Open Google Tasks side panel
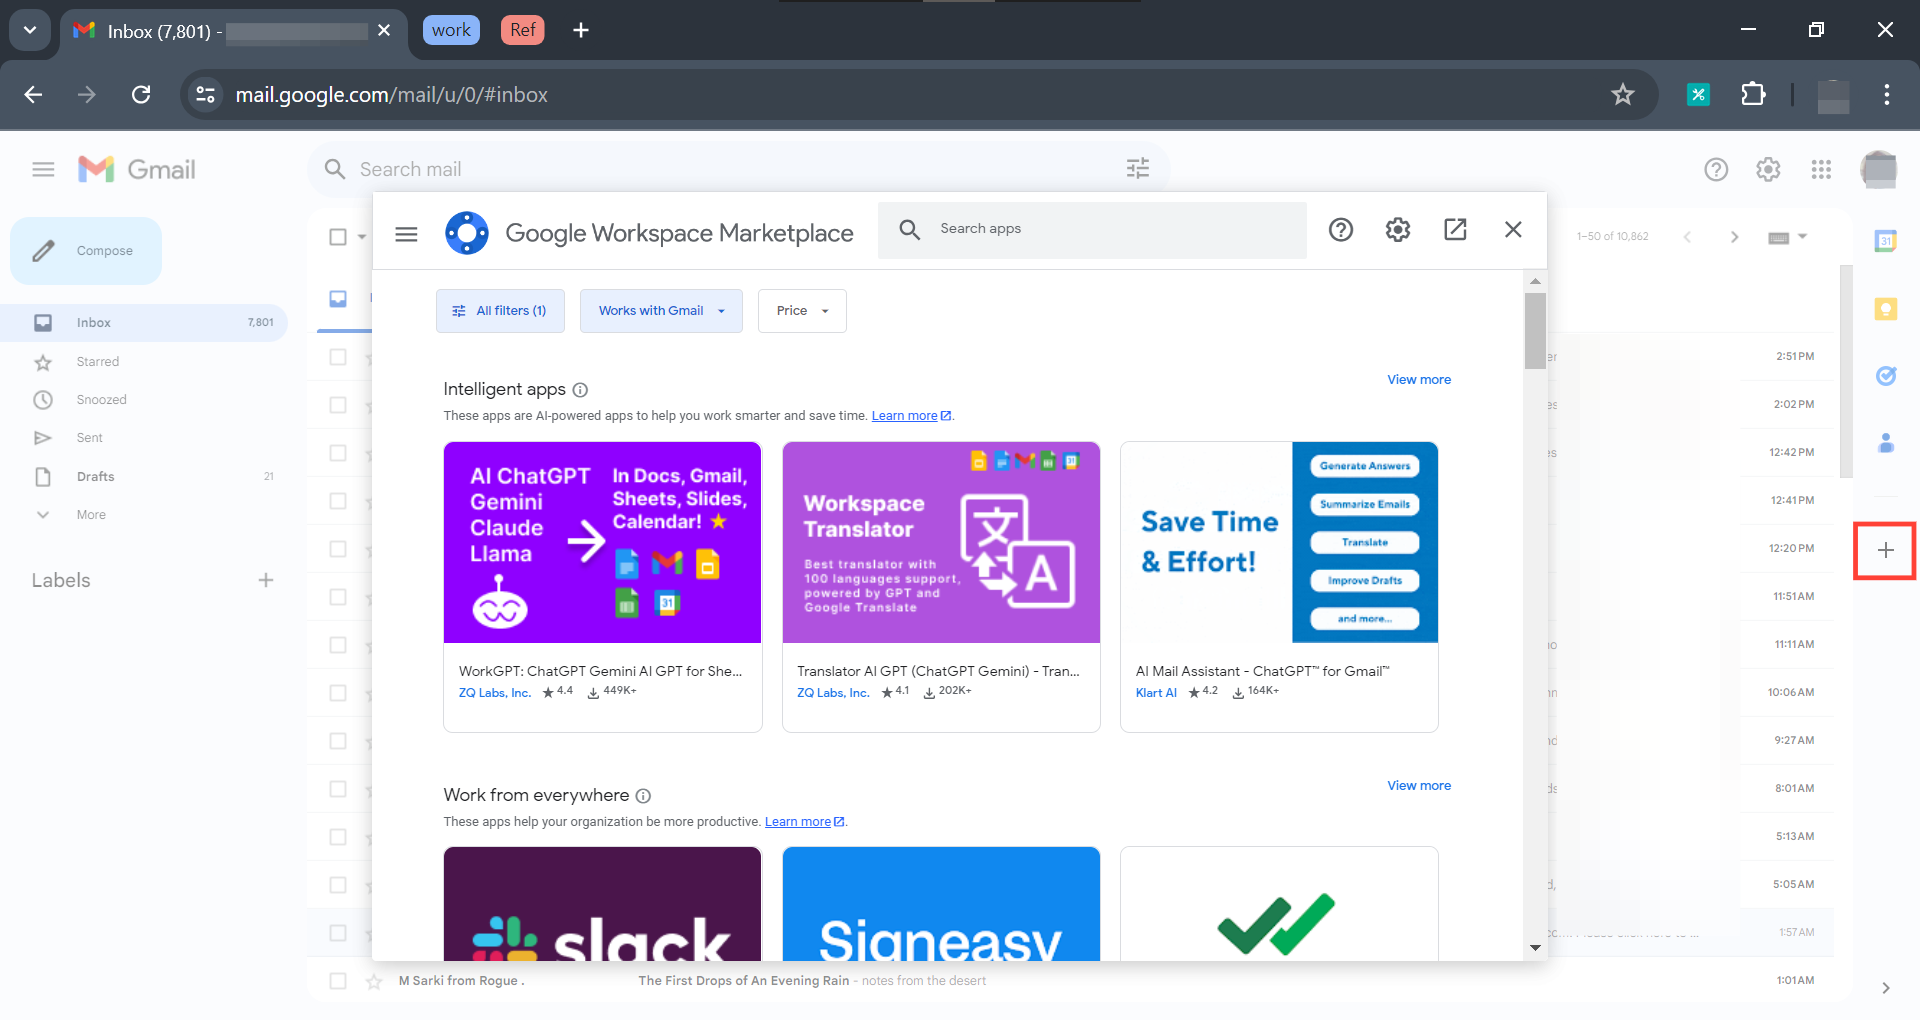The width and height of the screenshot is (1920, 1020). pos(1886,376)
